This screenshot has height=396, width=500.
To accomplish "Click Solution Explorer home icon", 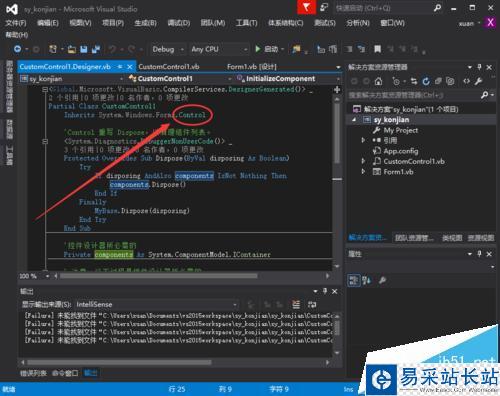I will click(378, 81).
